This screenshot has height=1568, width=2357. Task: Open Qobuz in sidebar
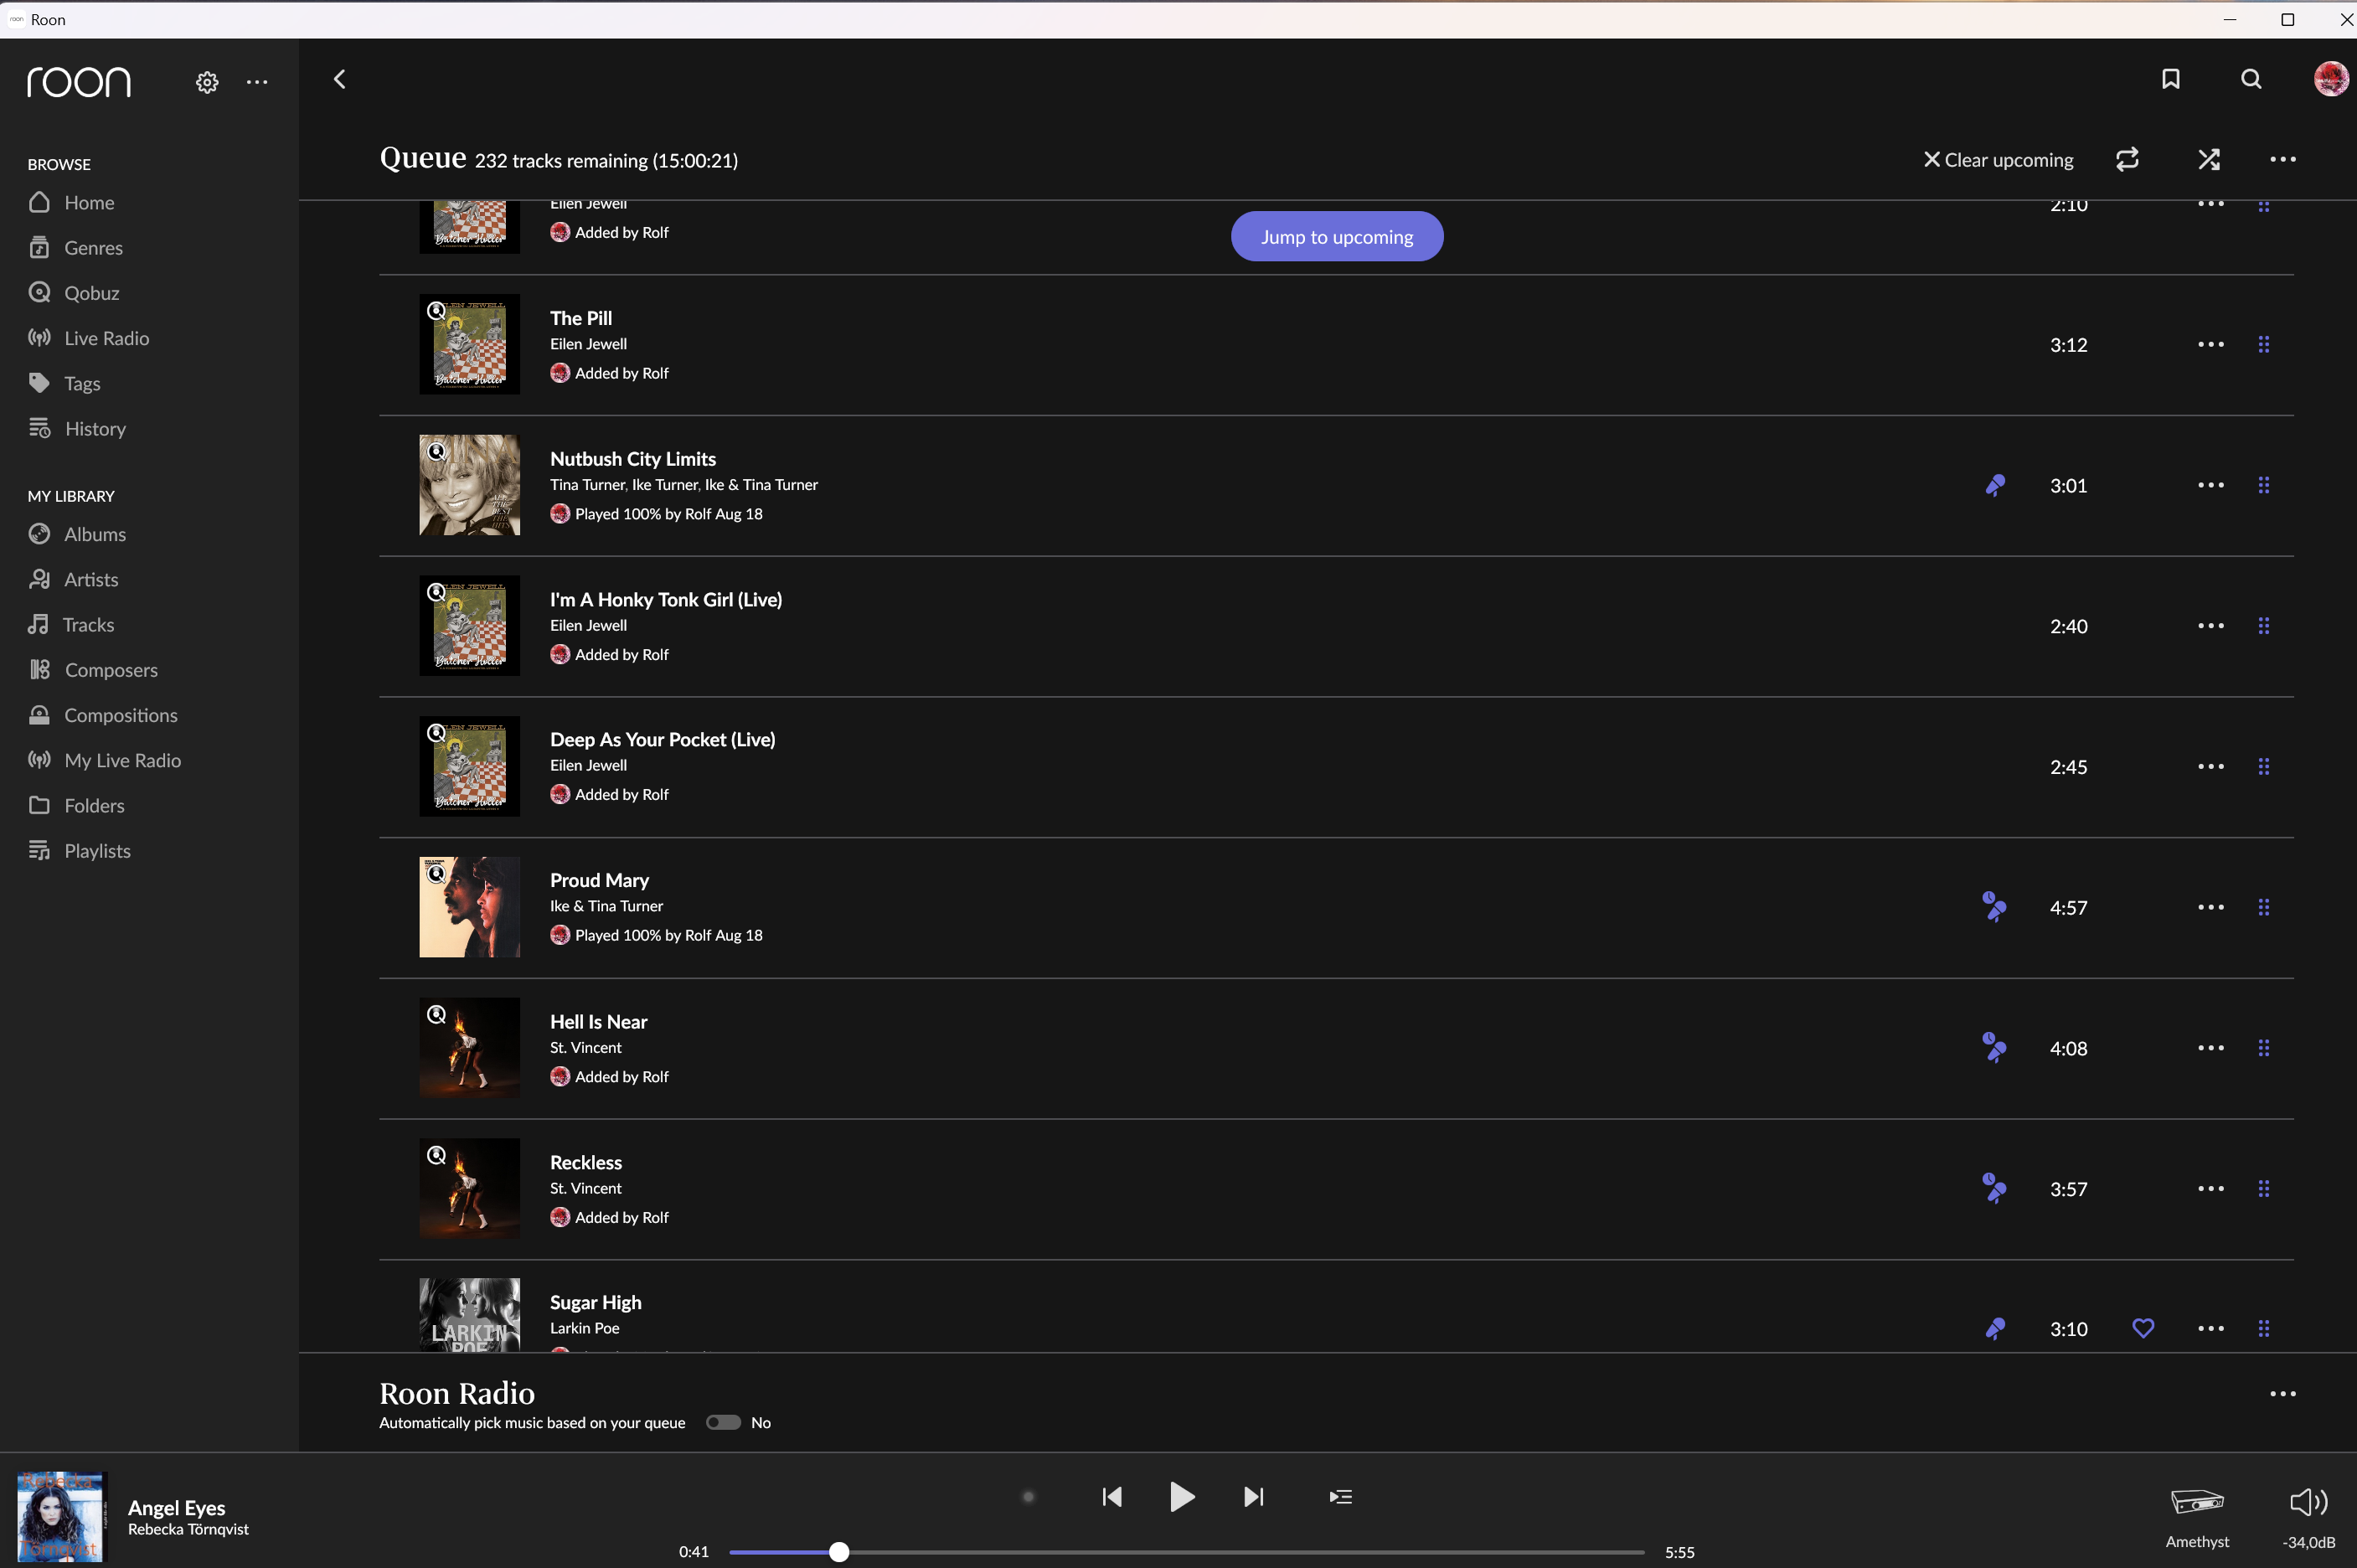[74, 293]
